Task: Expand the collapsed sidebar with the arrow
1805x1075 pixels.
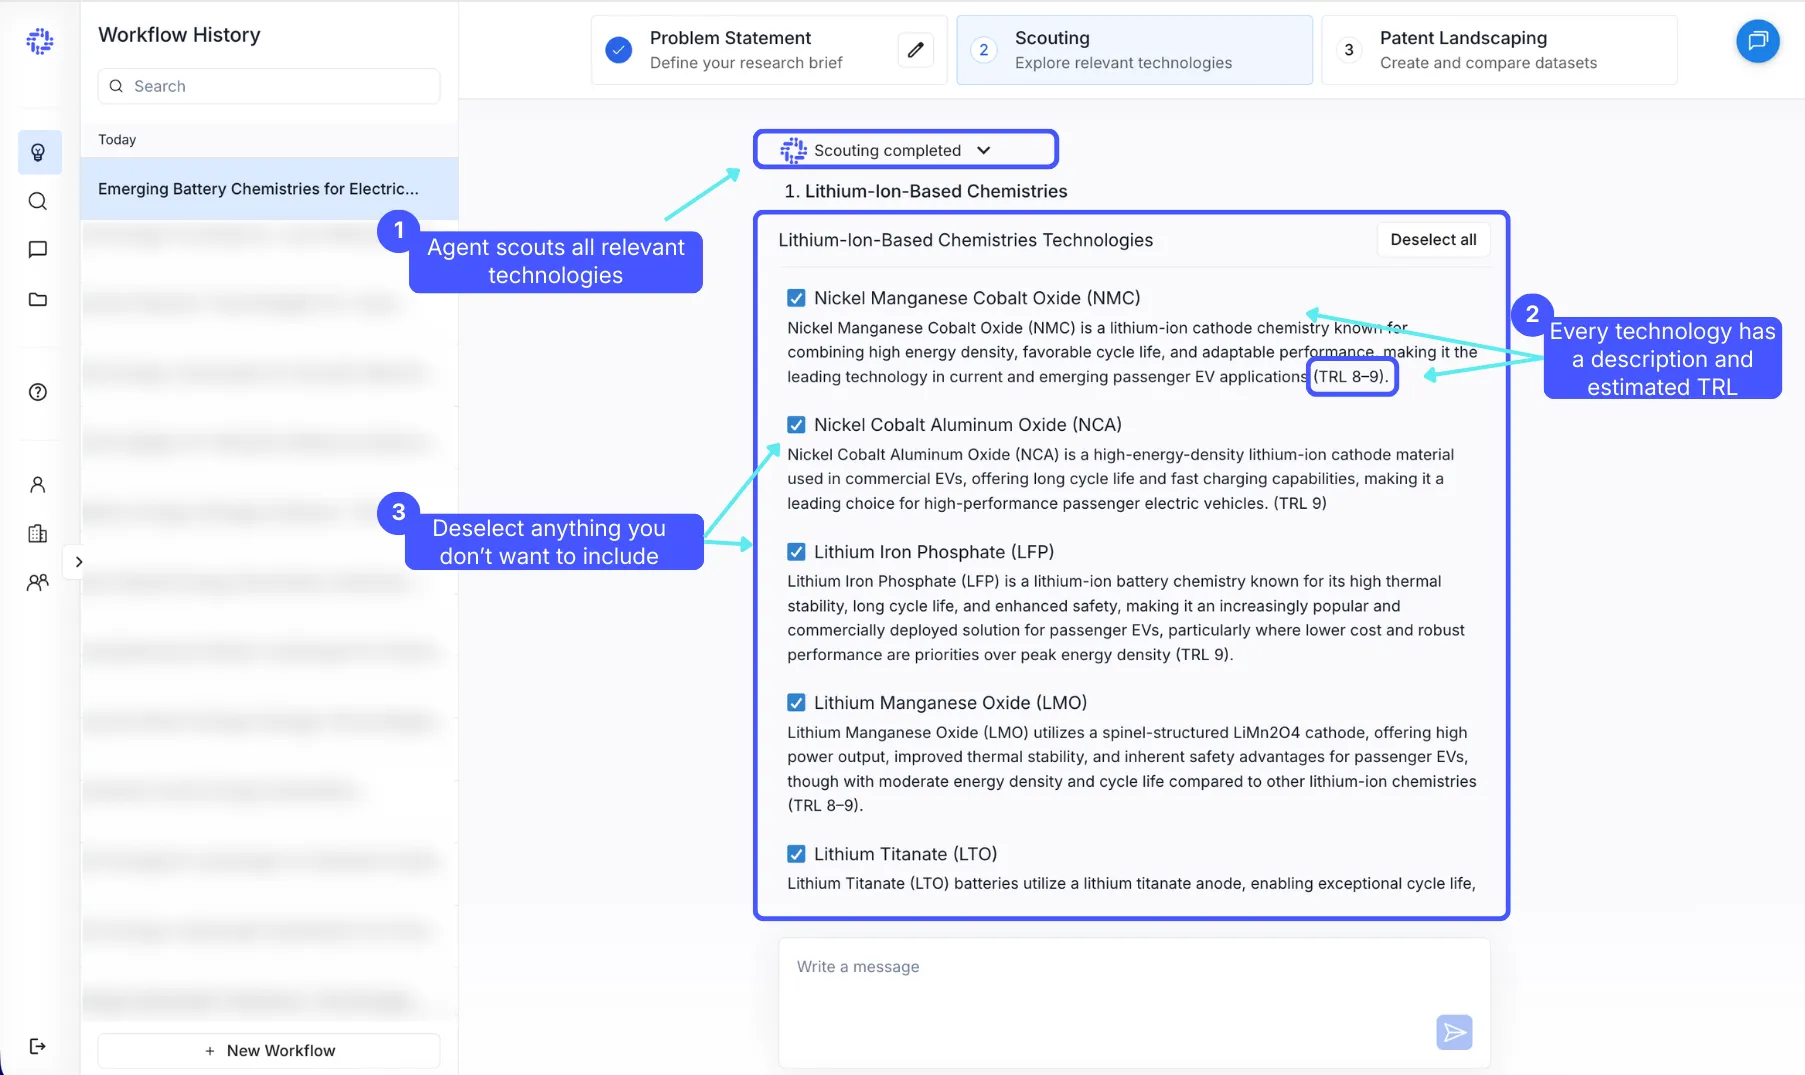Action: click(x=78, y=562)
